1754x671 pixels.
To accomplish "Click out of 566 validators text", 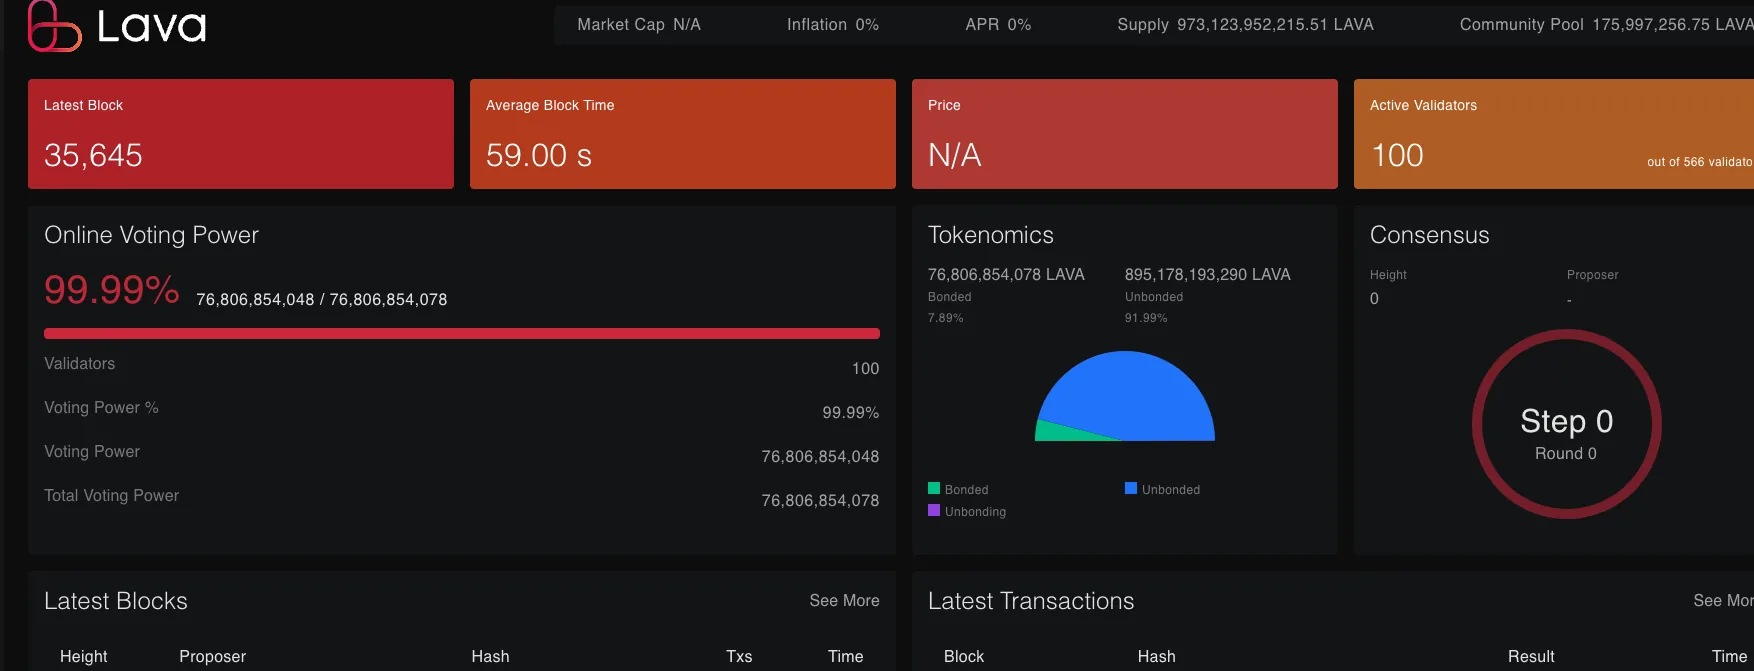I will click(1700, 162).
